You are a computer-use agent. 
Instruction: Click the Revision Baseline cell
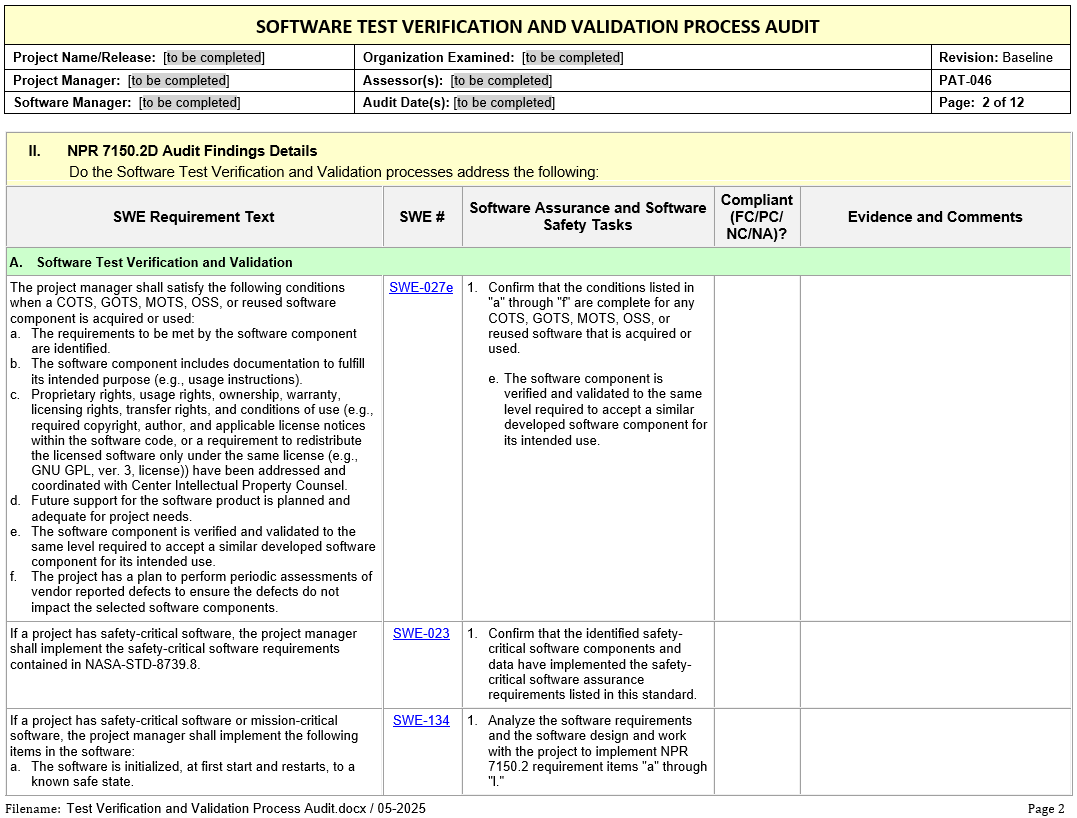click(x=995, y=58)
